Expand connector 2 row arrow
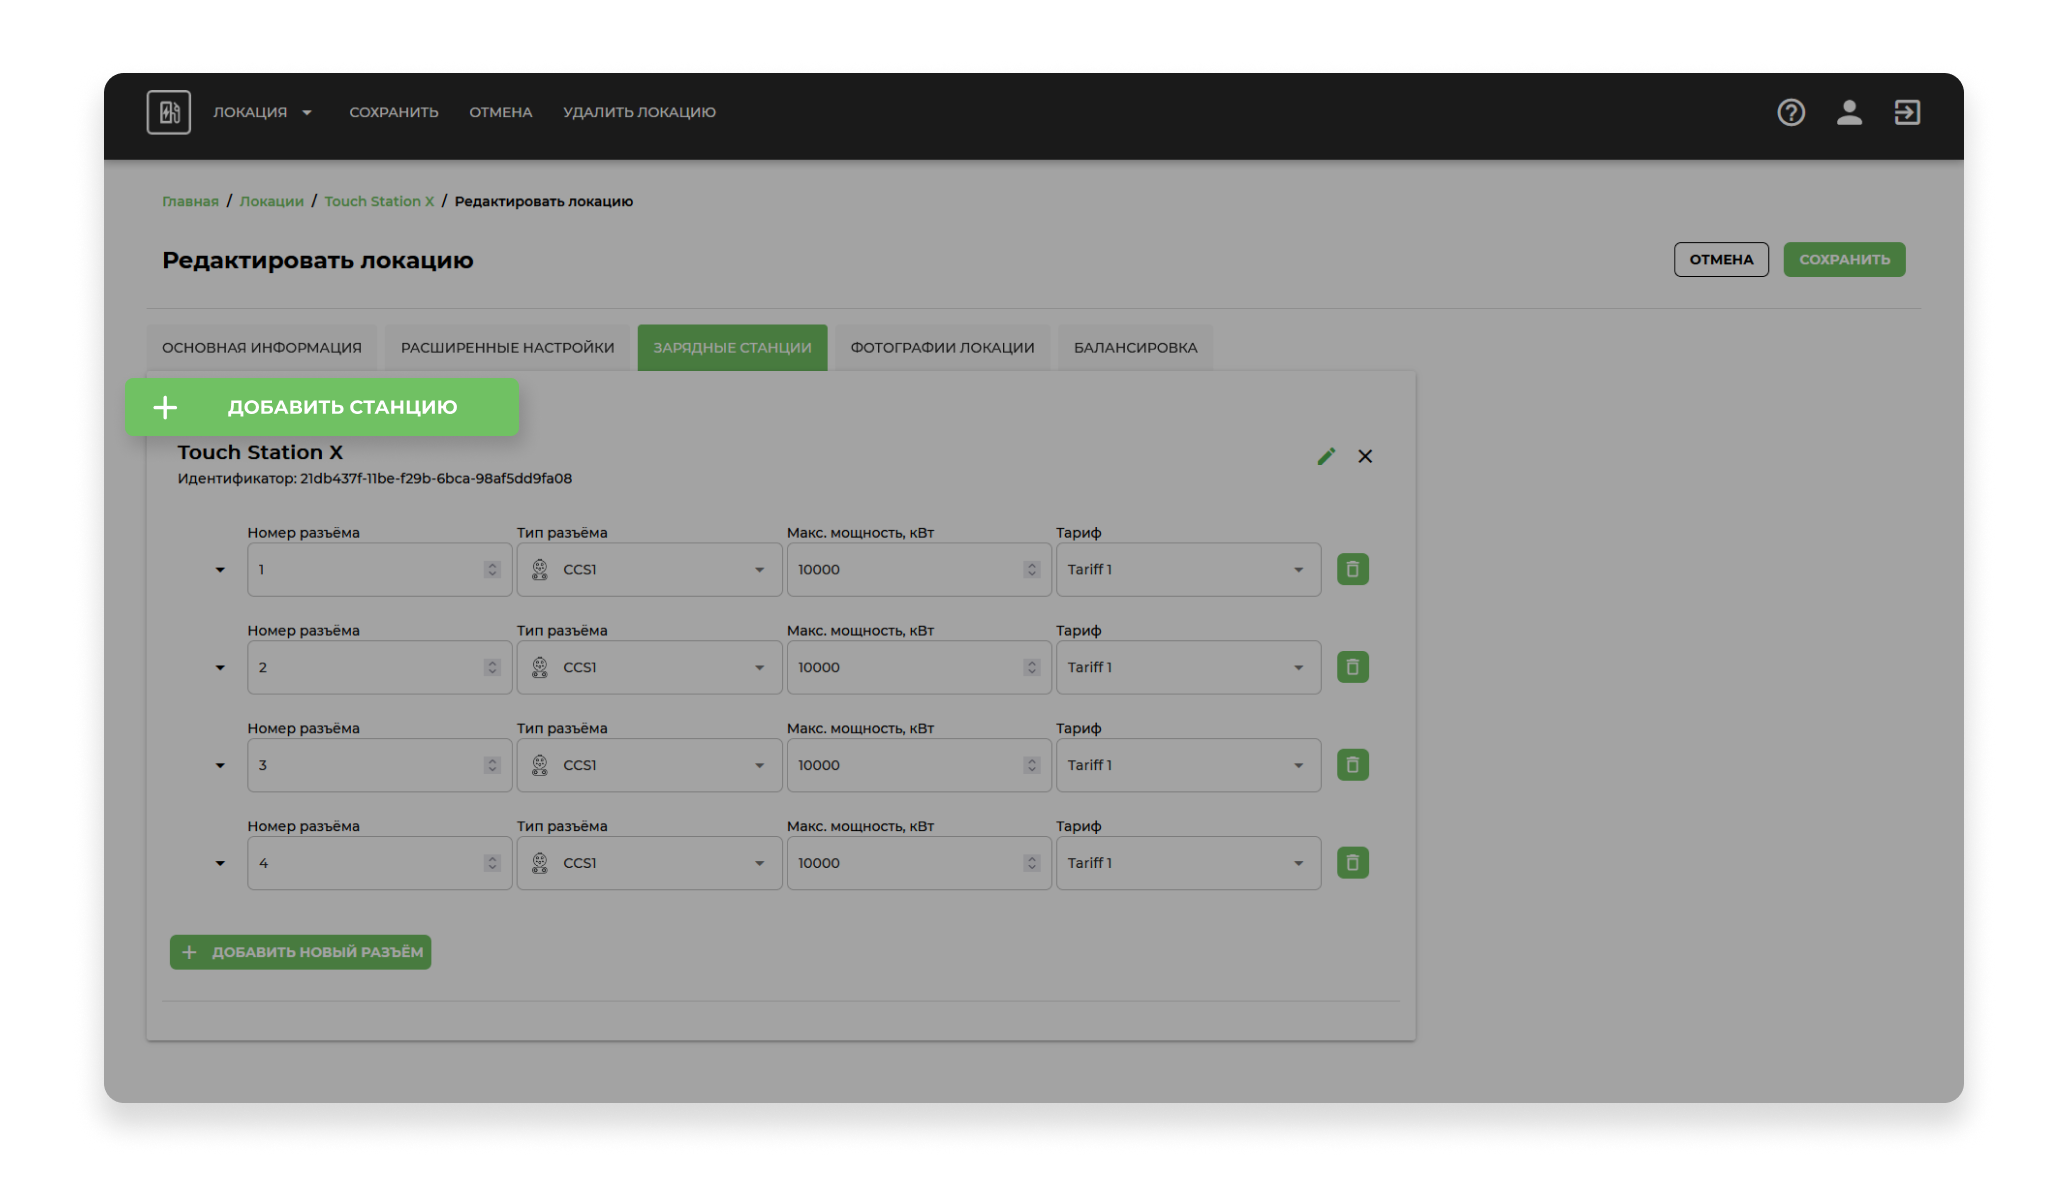The height and width of the screenshot is (1177, 2067). tap(220, 668)
